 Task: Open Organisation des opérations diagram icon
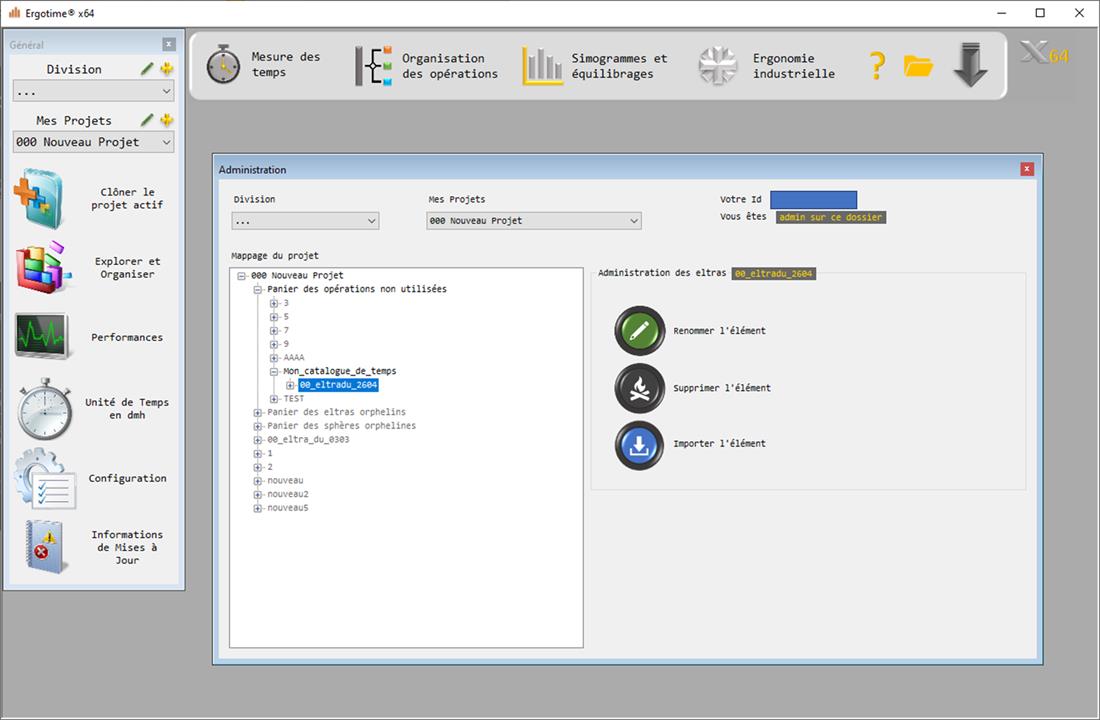pyautogui.click(x=373, y=66)
